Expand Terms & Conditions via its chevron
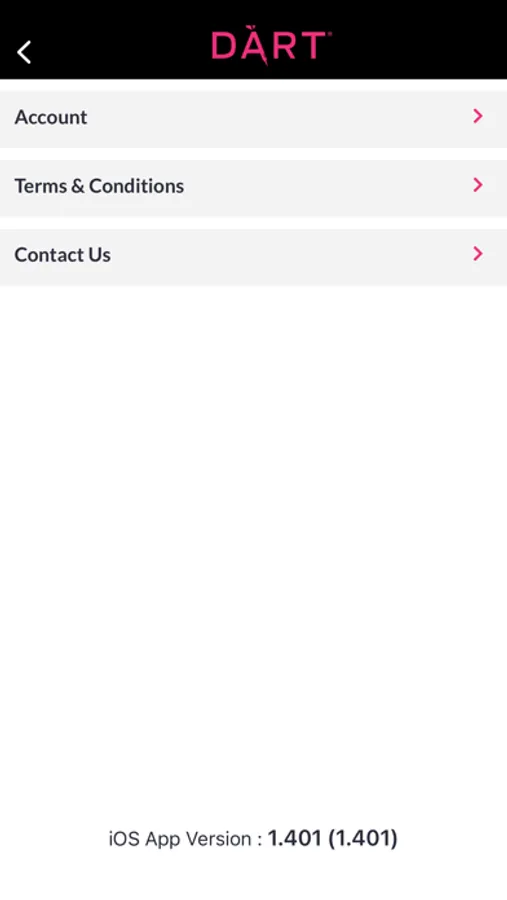This screenshot has height=900, width=507. click(477, 185)
